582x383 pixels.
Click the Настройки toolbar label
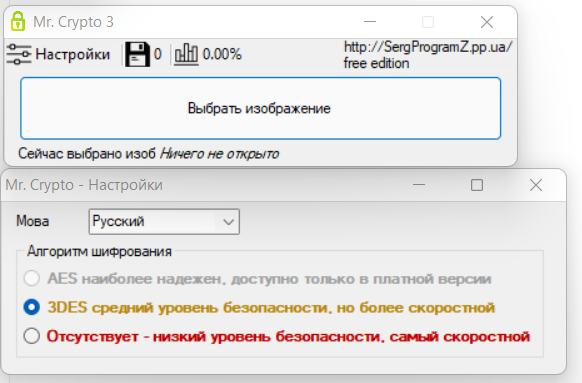[73, 54]
